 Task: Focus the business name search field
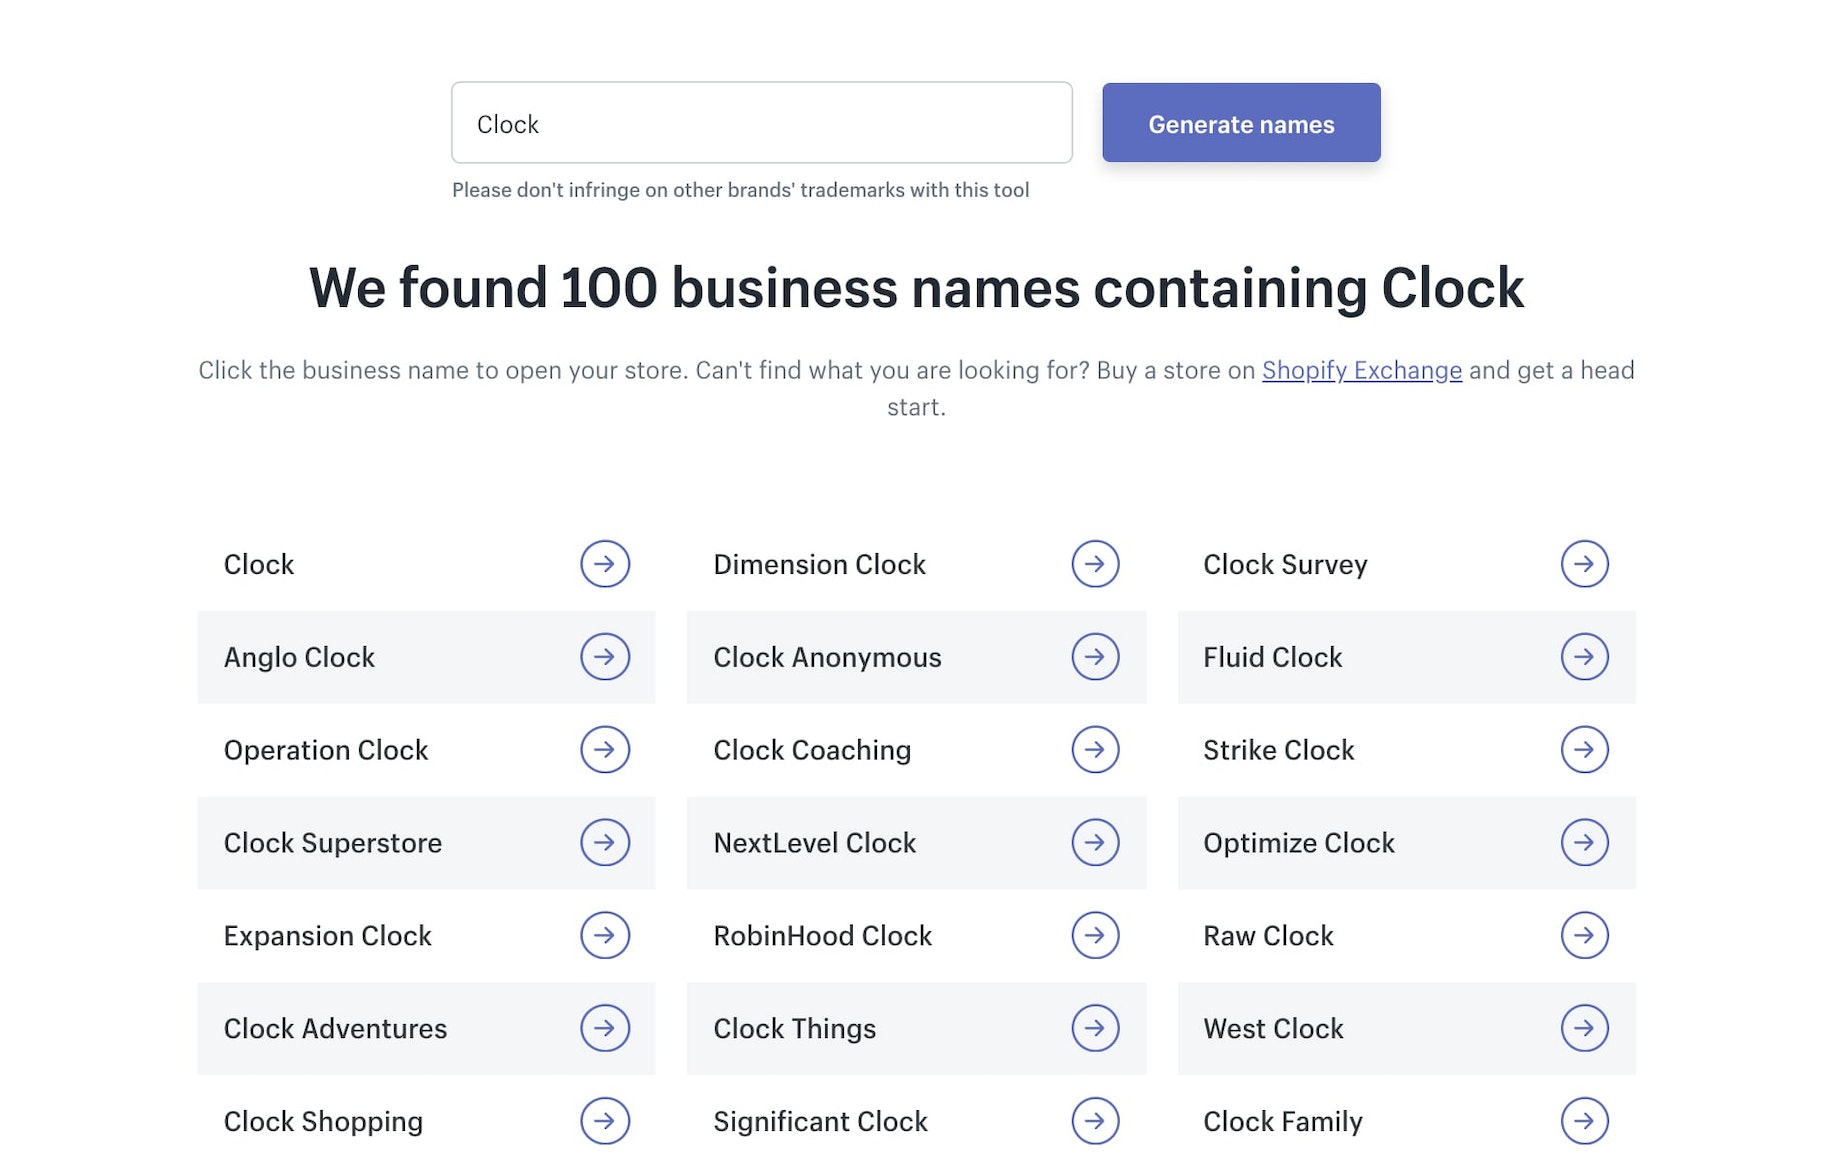point(761,123)
